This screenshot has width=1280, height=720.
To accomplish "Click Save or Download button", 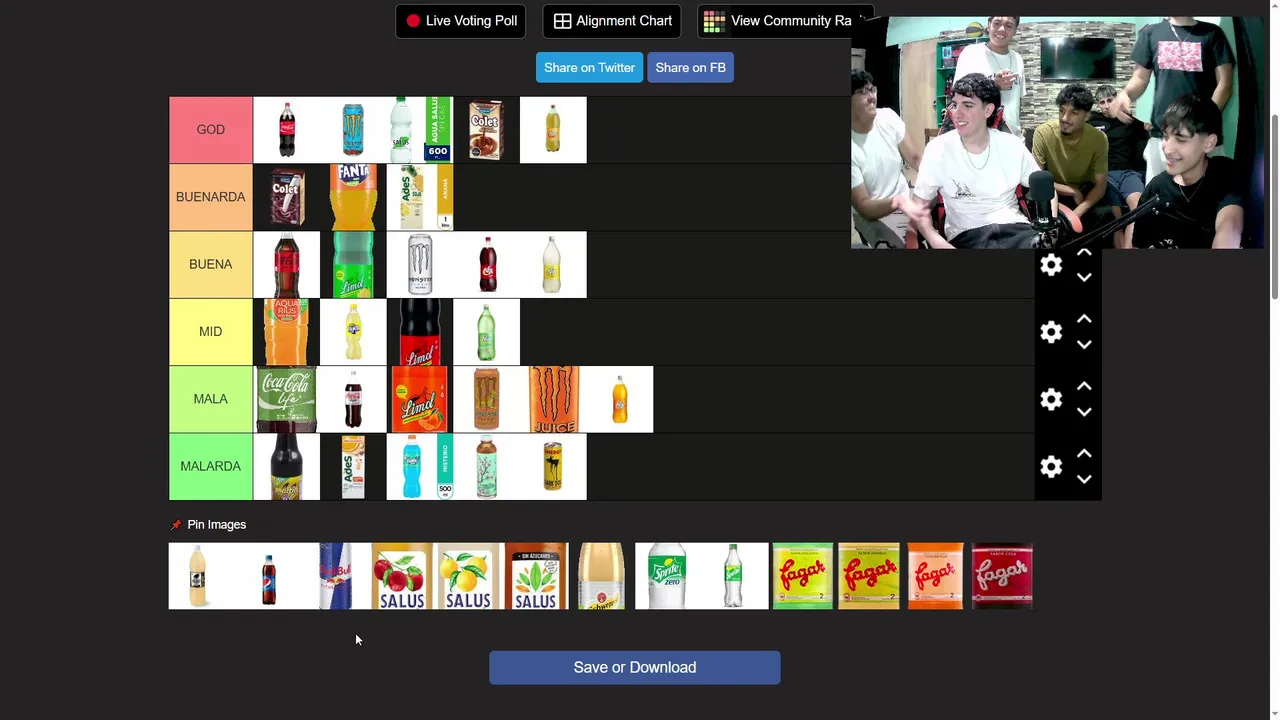I will [x=635, y=668].
